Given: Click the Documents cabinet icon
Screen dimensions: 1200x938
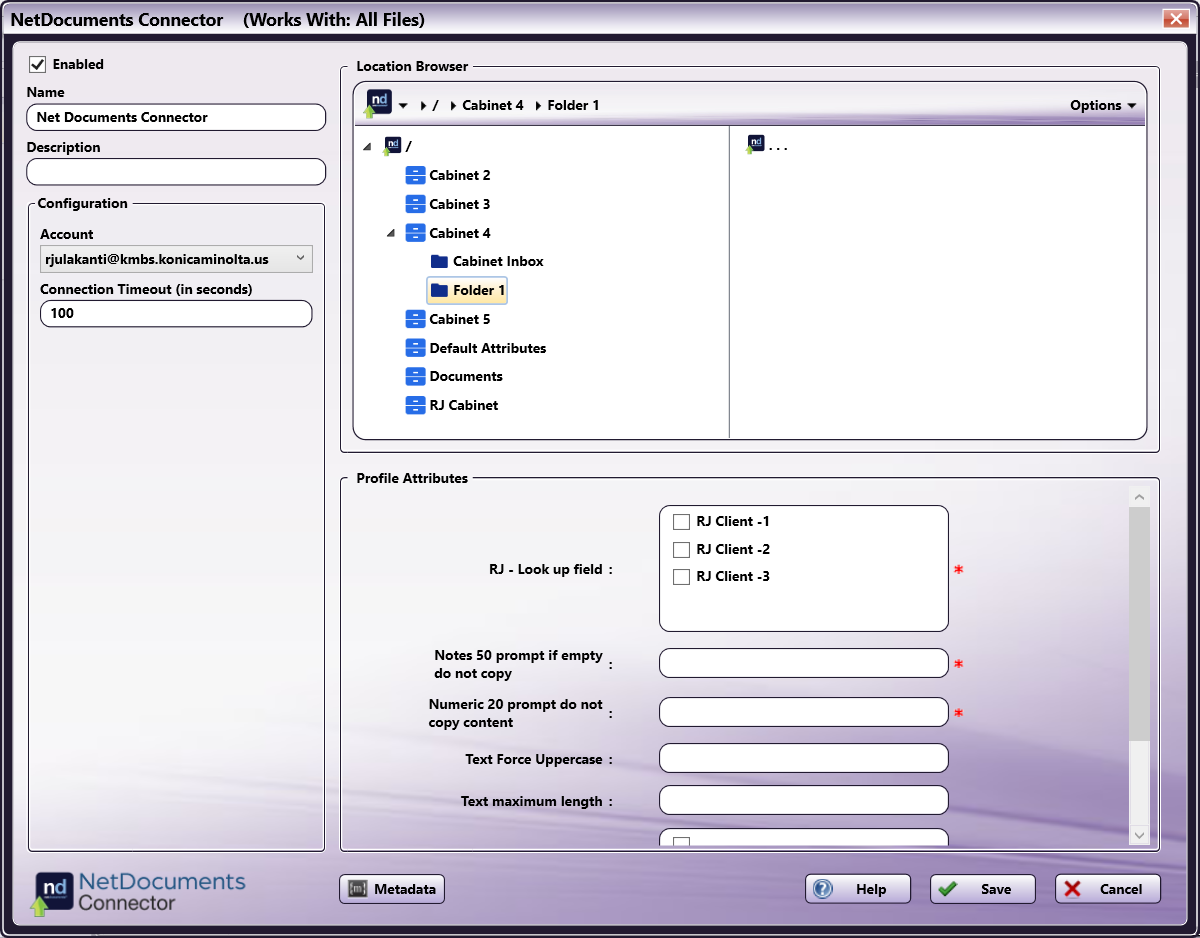Looking at the screenshot, I should [x=416, y=376].
